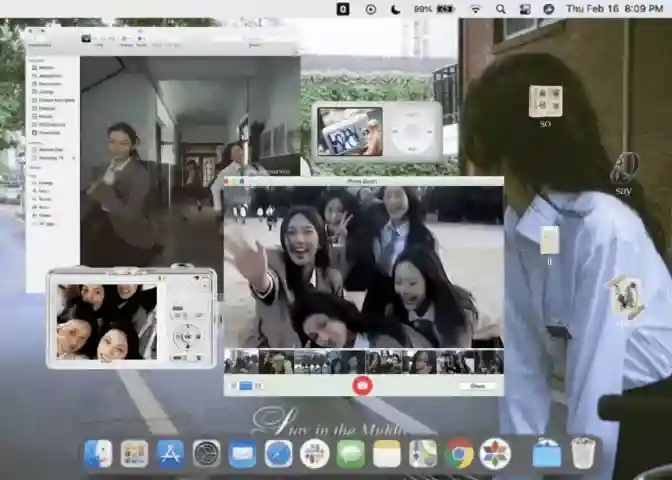Open the Downloads folder stack in dock

pyautogui.click(x=547, y=453)
